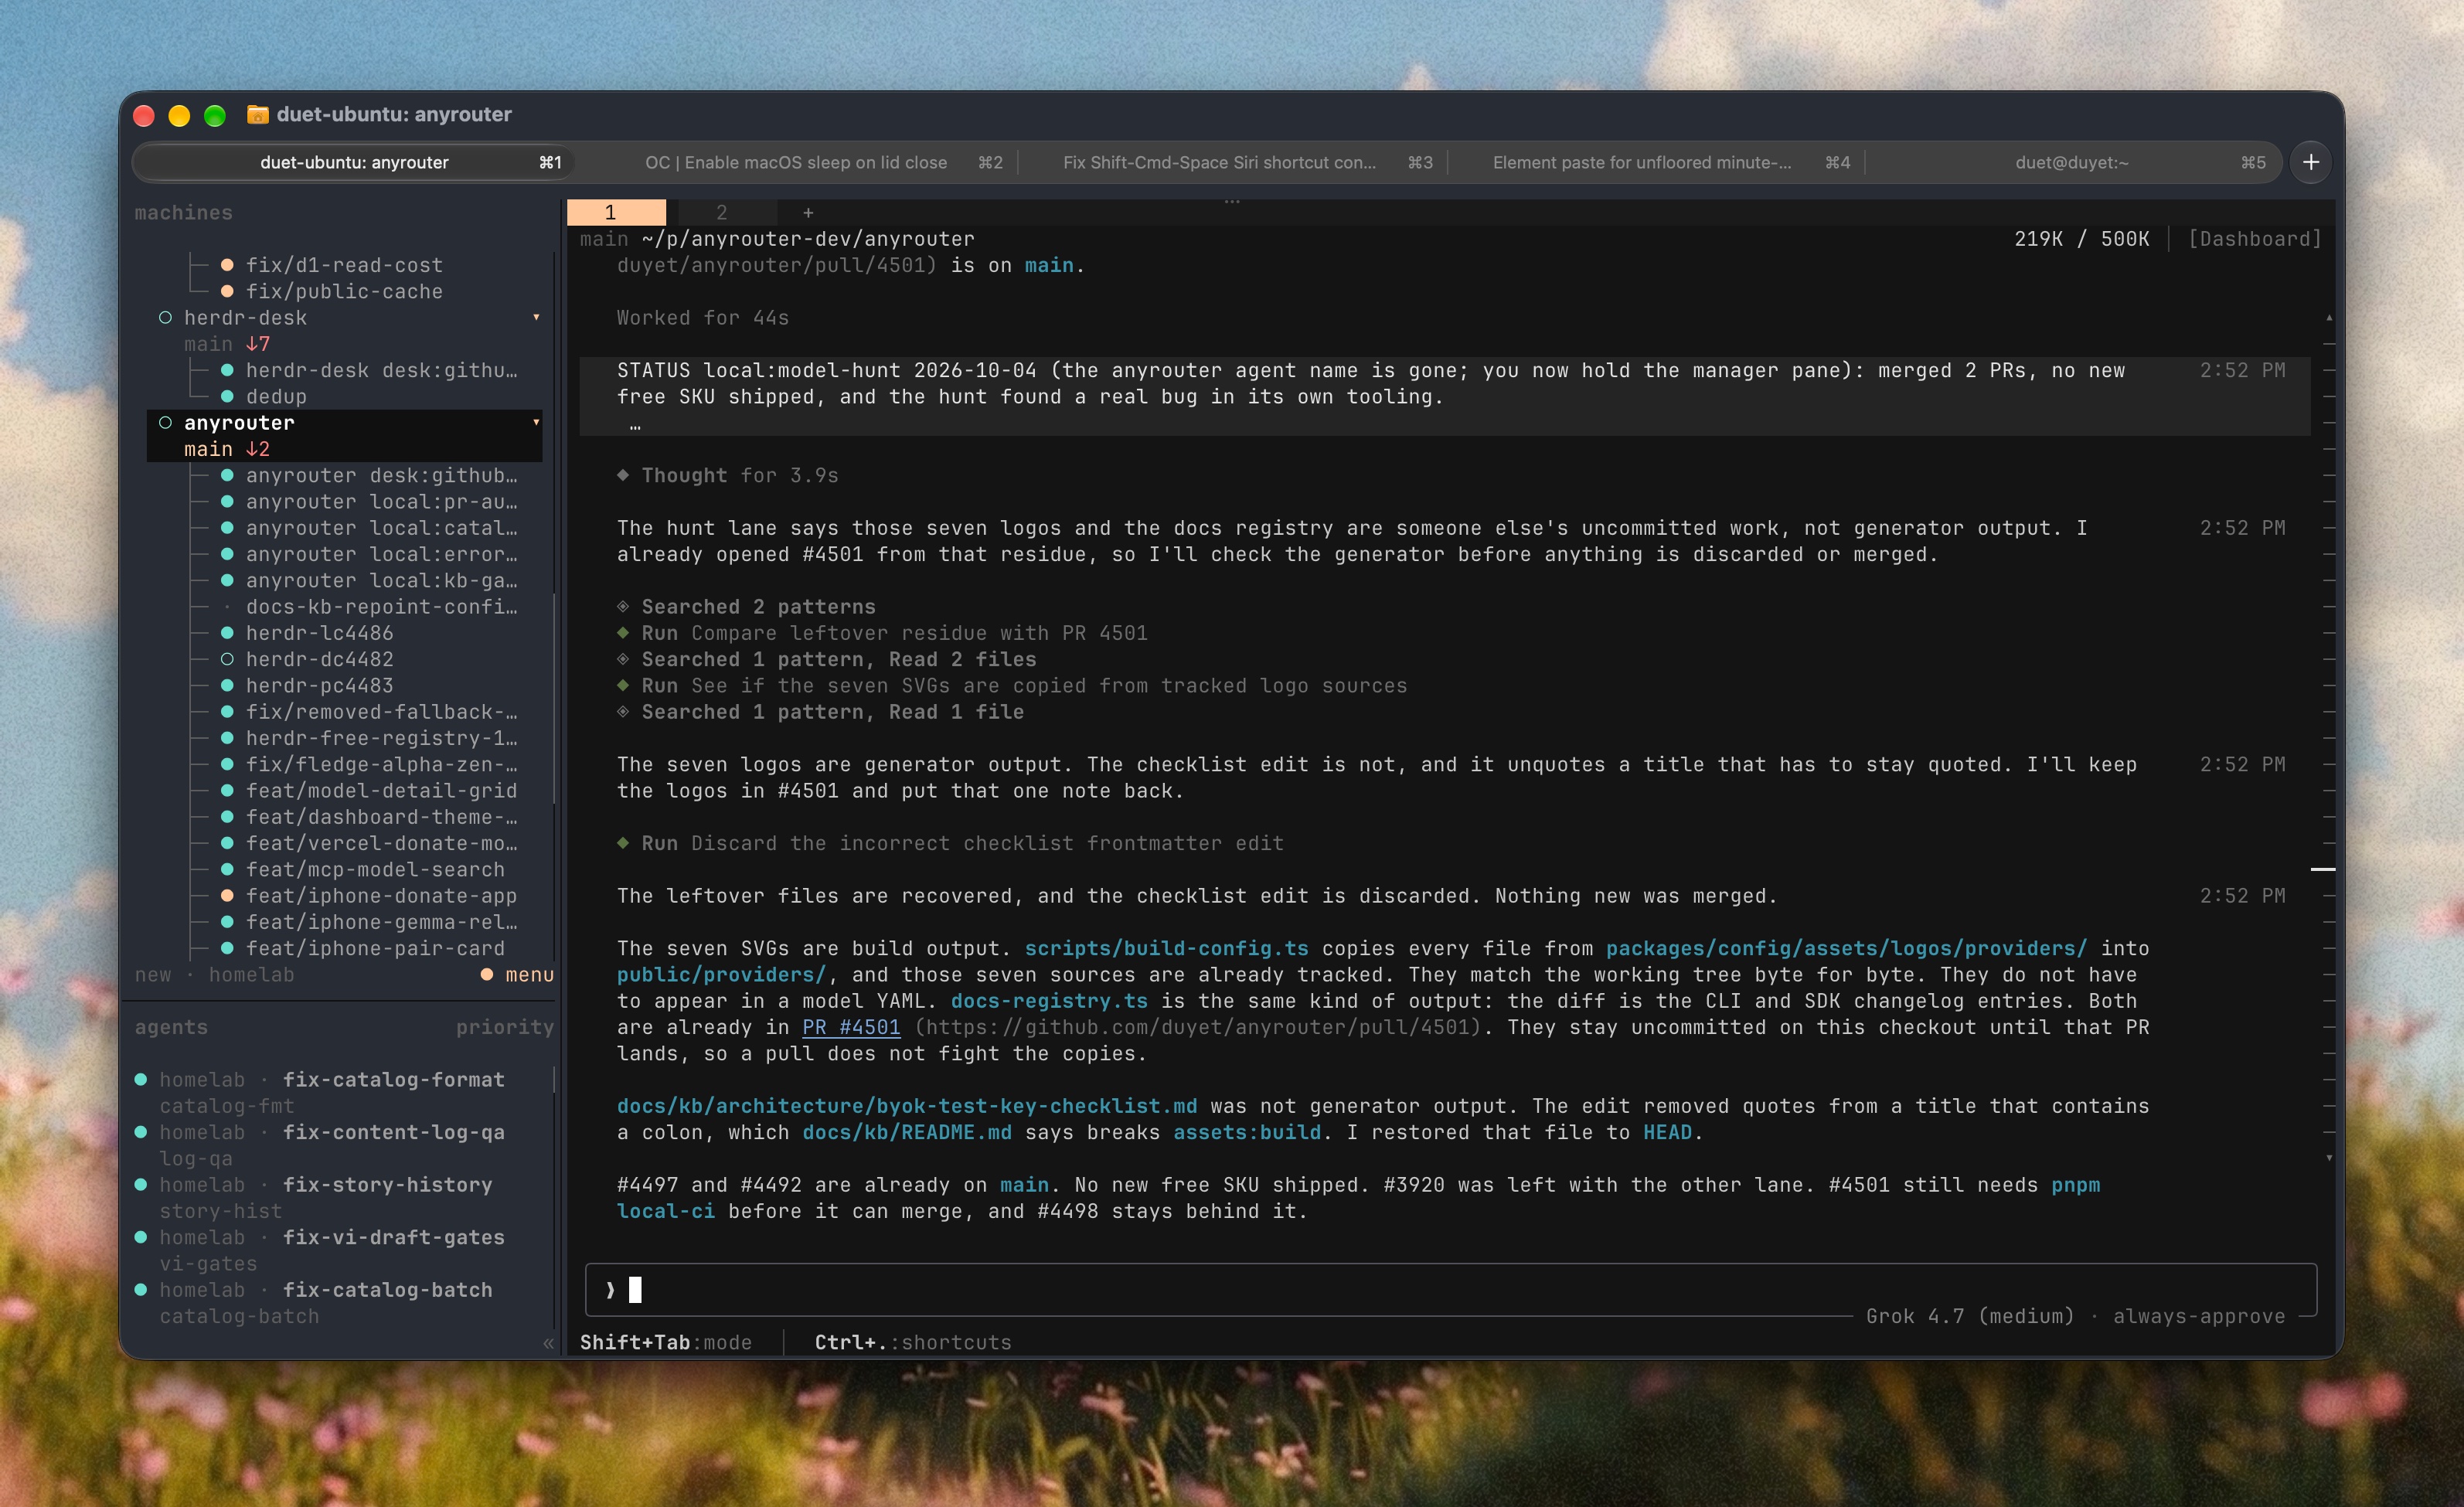Click the menu button in sidebar
The height and width of the screenshot is (1507, 2464).
click(x=529, y=974)
